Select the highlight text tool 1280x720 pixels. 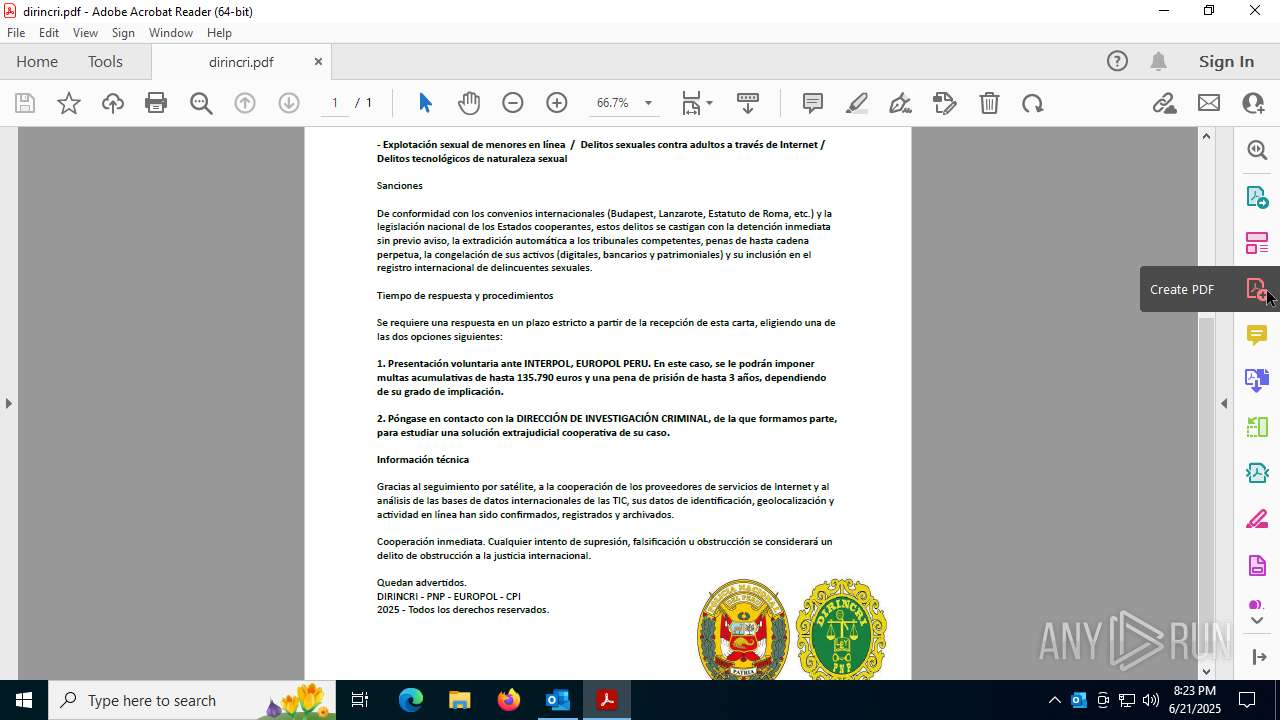(x=857, y=103)
